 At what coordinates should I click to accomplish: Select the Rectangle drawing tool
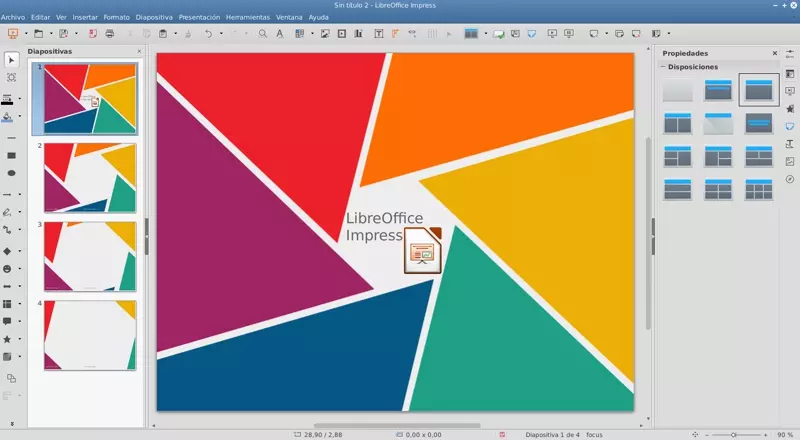coord(11,156)
